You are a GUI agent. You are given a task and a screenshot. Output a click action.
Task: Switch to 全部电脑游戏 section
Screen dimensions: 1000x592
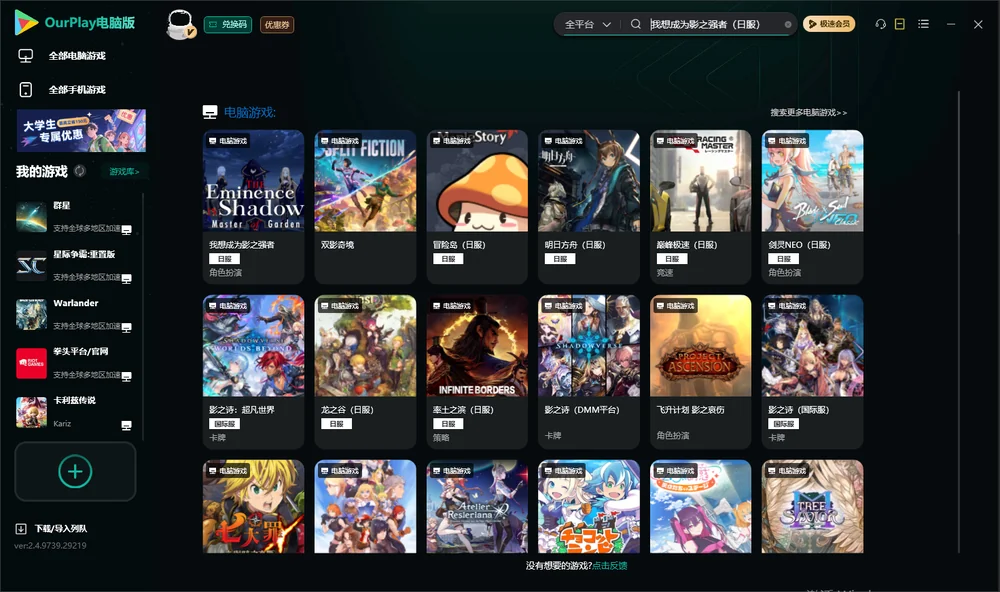(62, 56)
